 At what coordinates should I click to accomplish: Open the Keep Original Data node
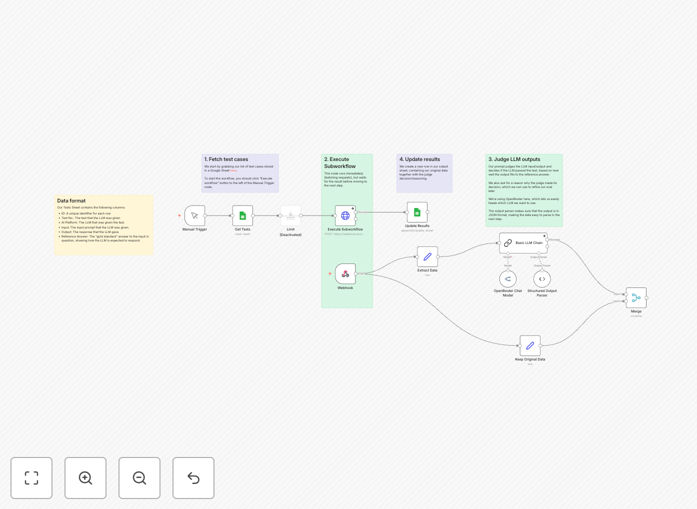[x=530, y=345]
